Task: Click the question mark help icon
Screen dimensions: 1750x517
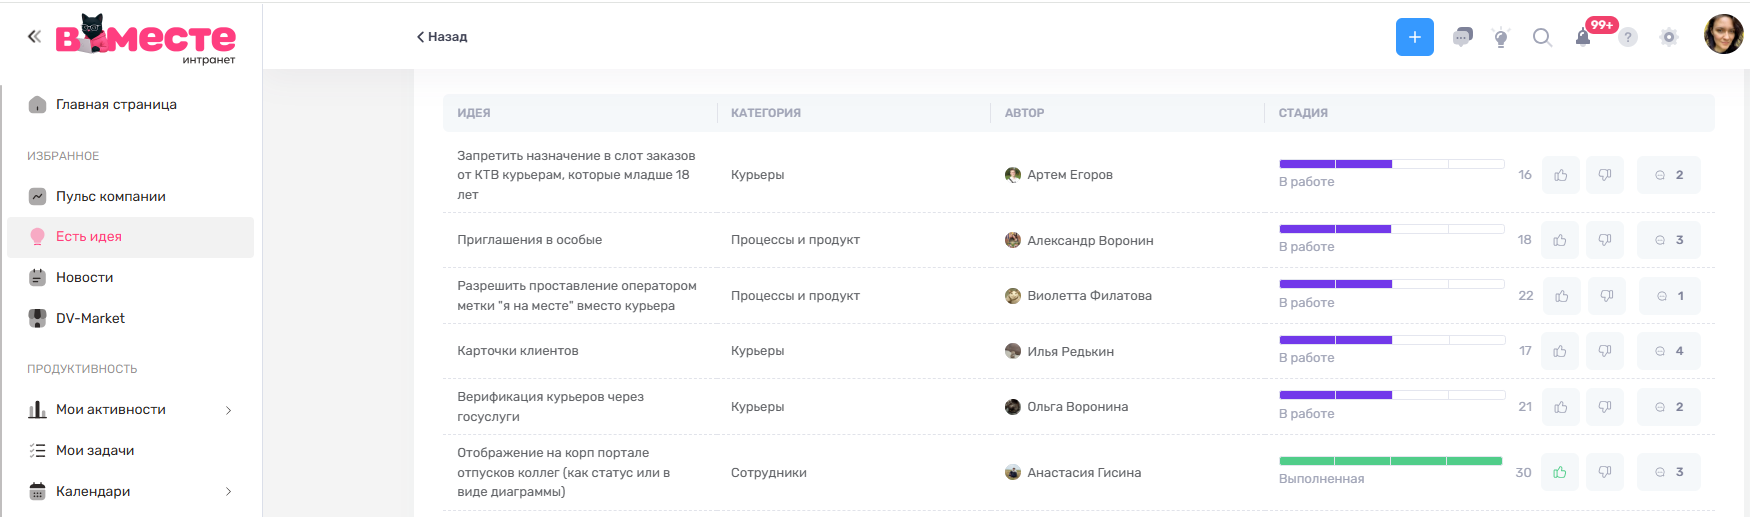Action: pos(1628,37)
